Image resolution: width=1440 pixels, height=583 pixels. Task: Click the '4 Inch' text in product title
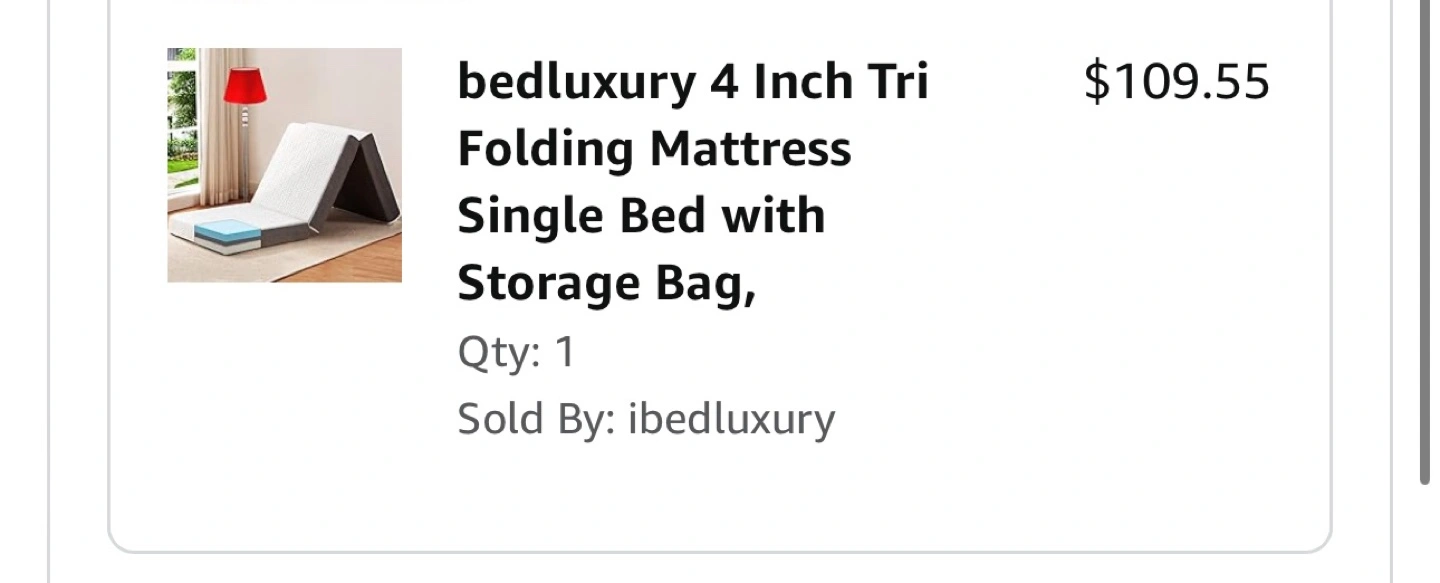coord(784,81)
